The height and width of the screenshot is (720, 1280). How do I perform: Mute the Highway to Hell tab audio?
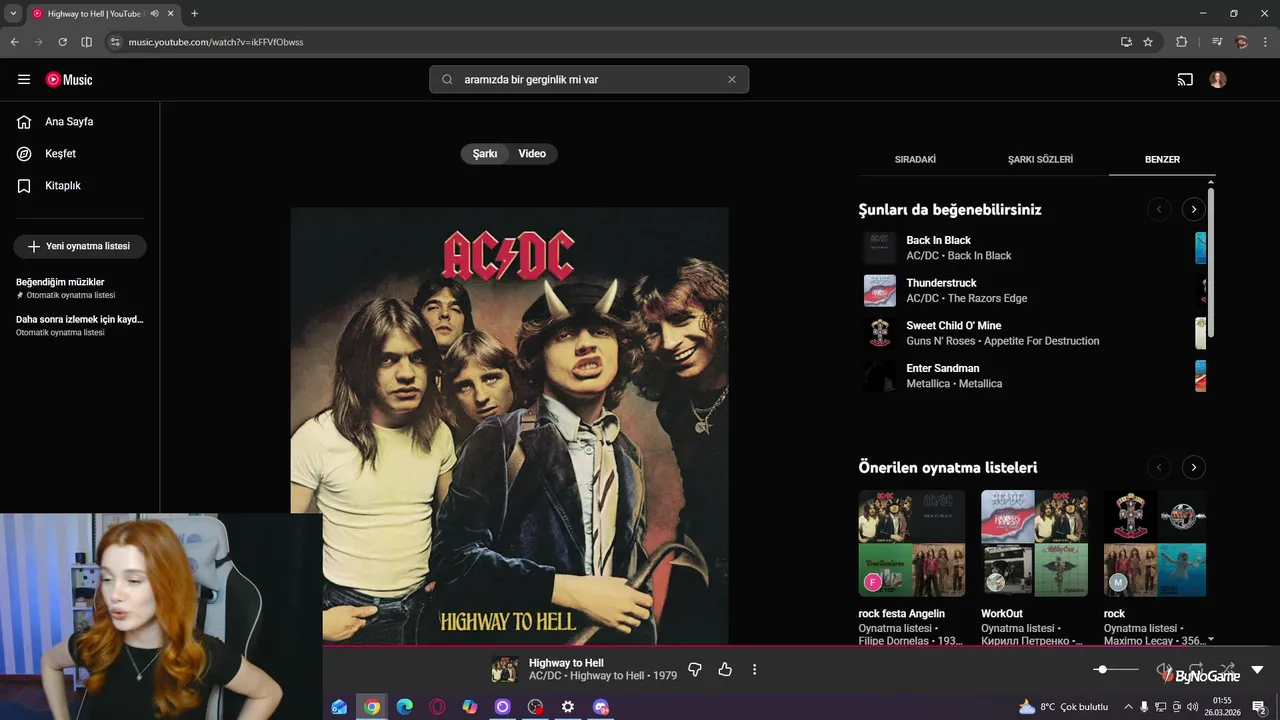154,13
